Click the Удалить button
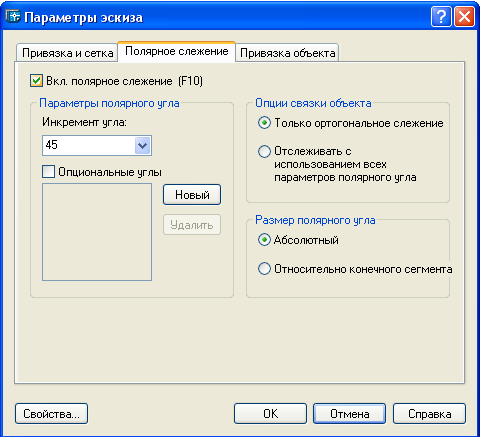The width and height of the screenshot is (481, 437). 192,225
